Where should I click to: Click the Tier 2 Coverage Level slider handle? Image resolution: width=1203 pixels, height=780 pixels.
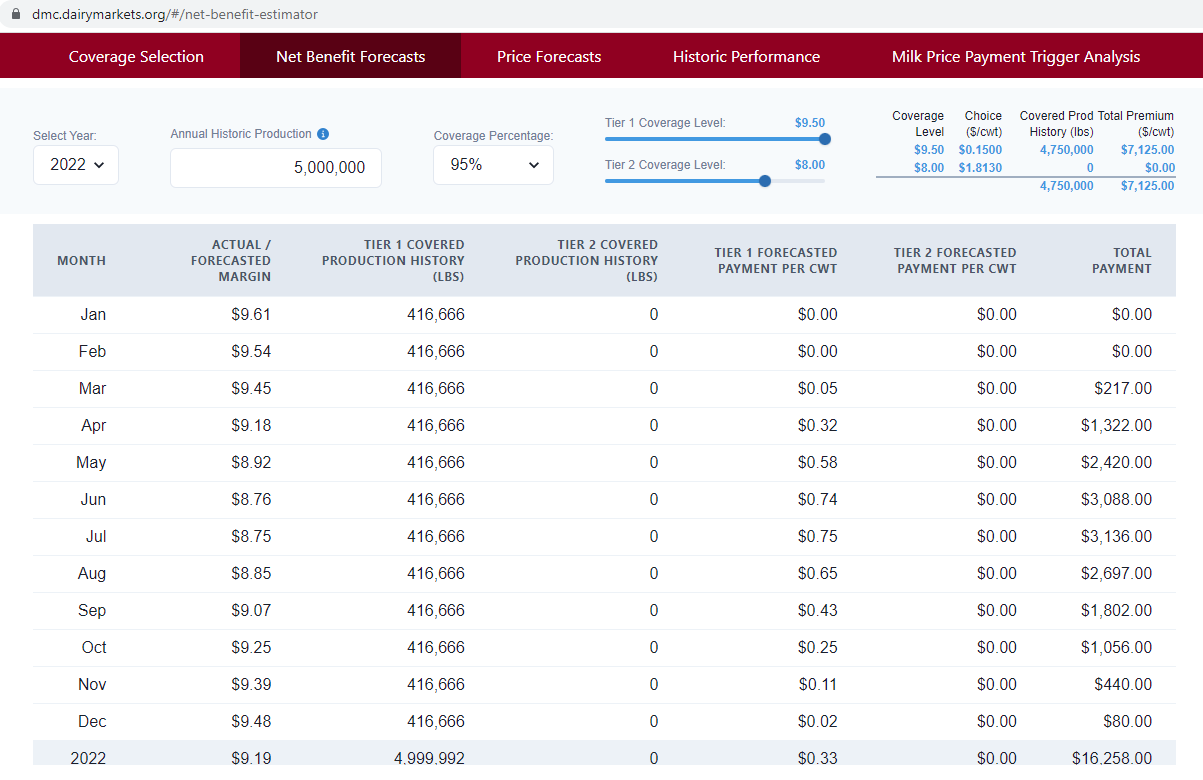coord(765,181)
